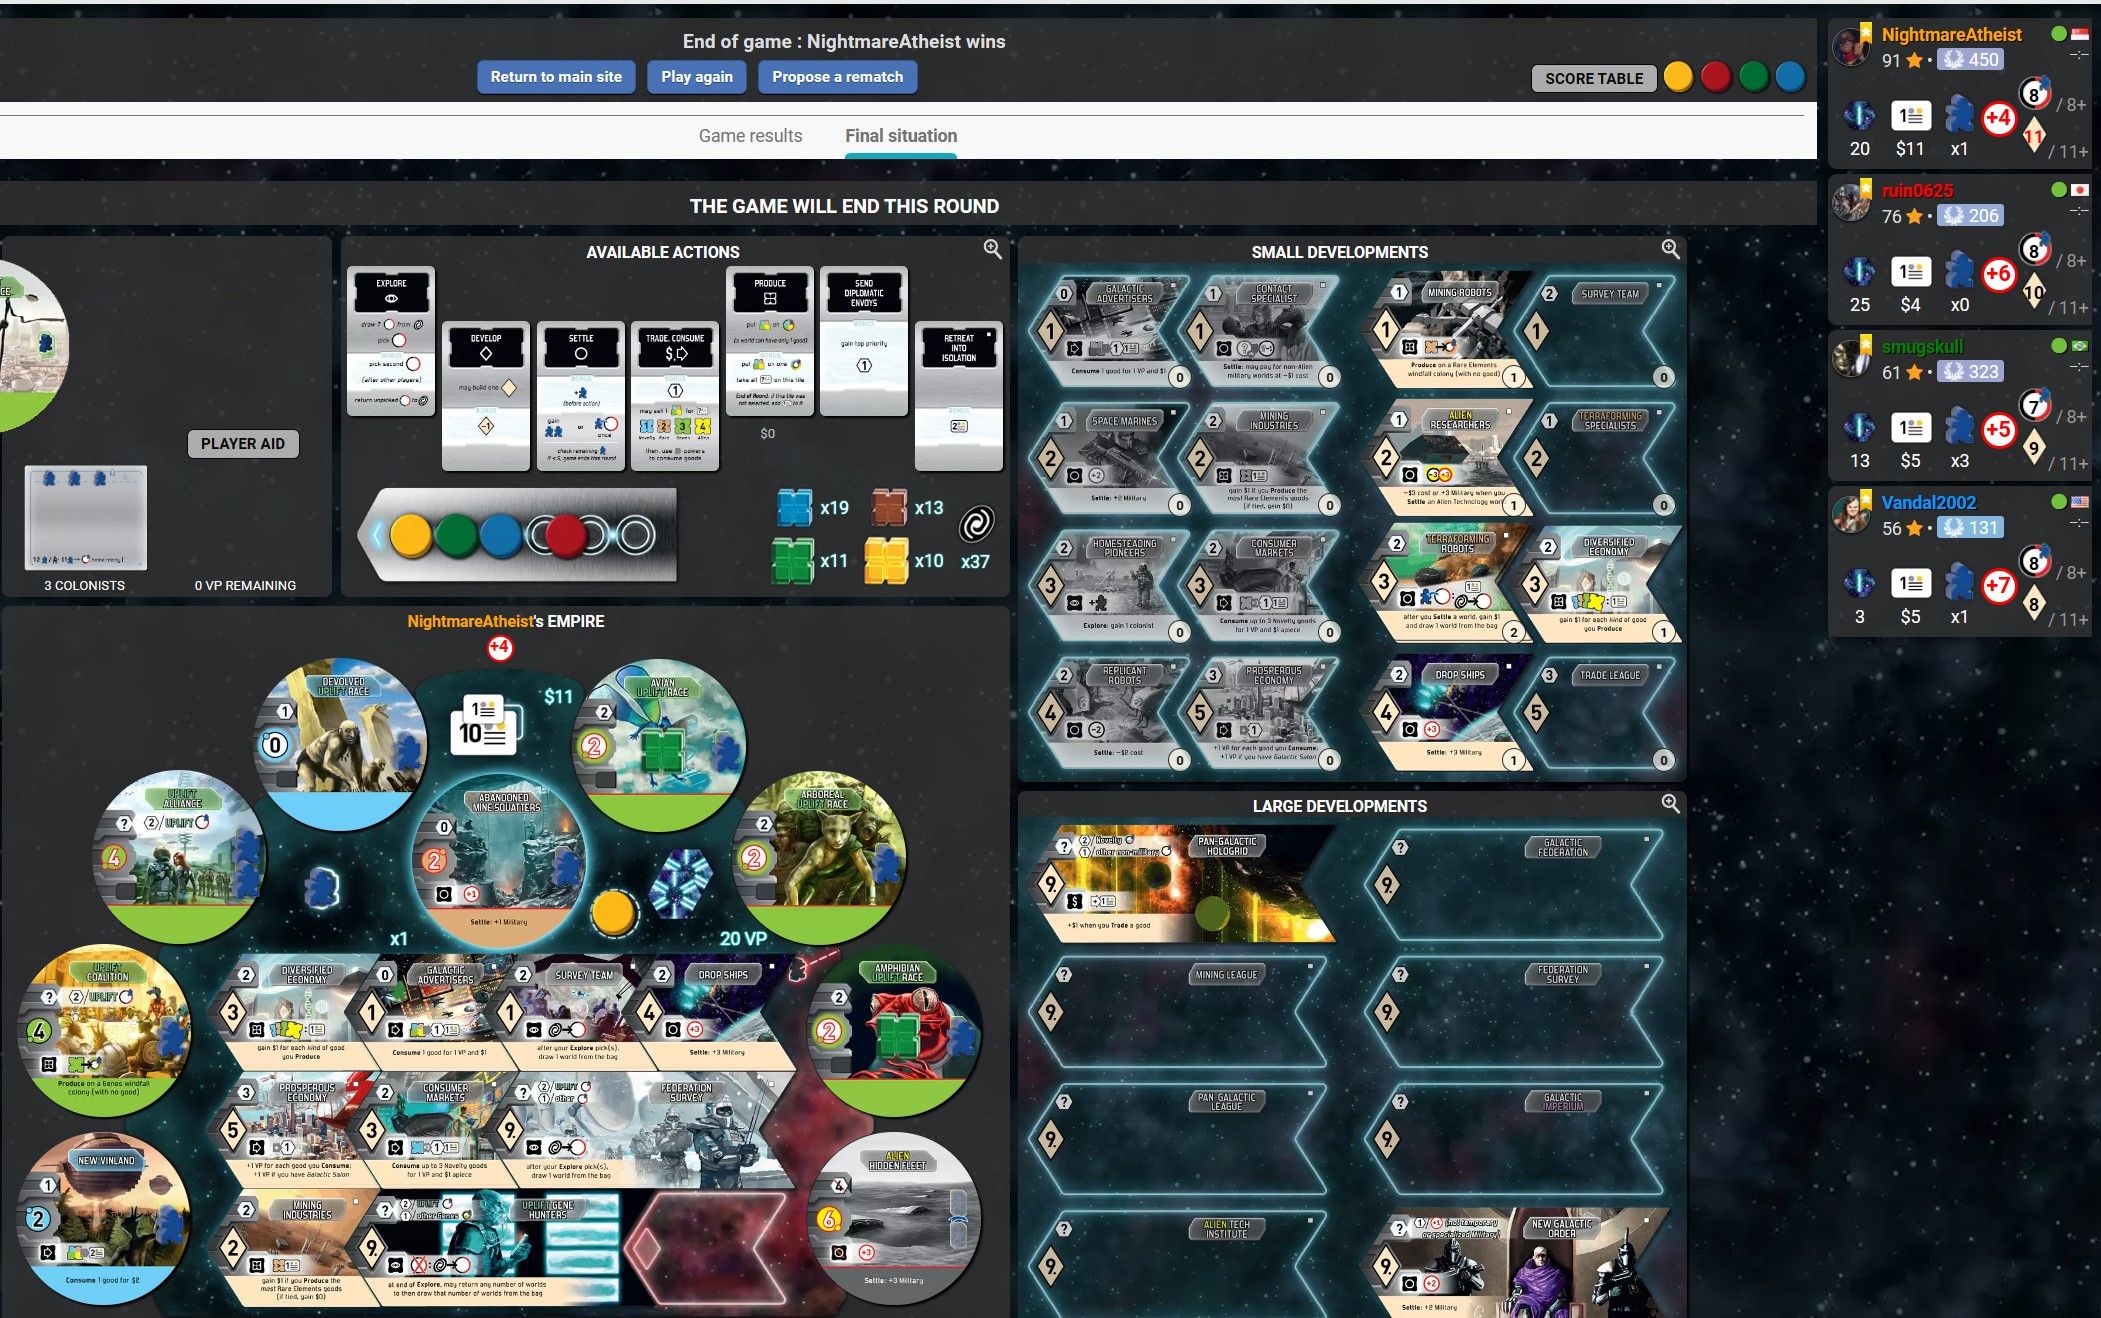Click the 450 ELO badge for NightmareAtheist

point(1970,59)
